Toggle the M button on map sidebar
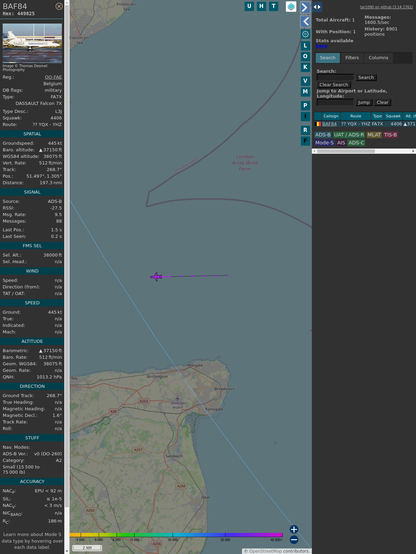This screenshot has height=554, width=416. [x=305, y=92]
